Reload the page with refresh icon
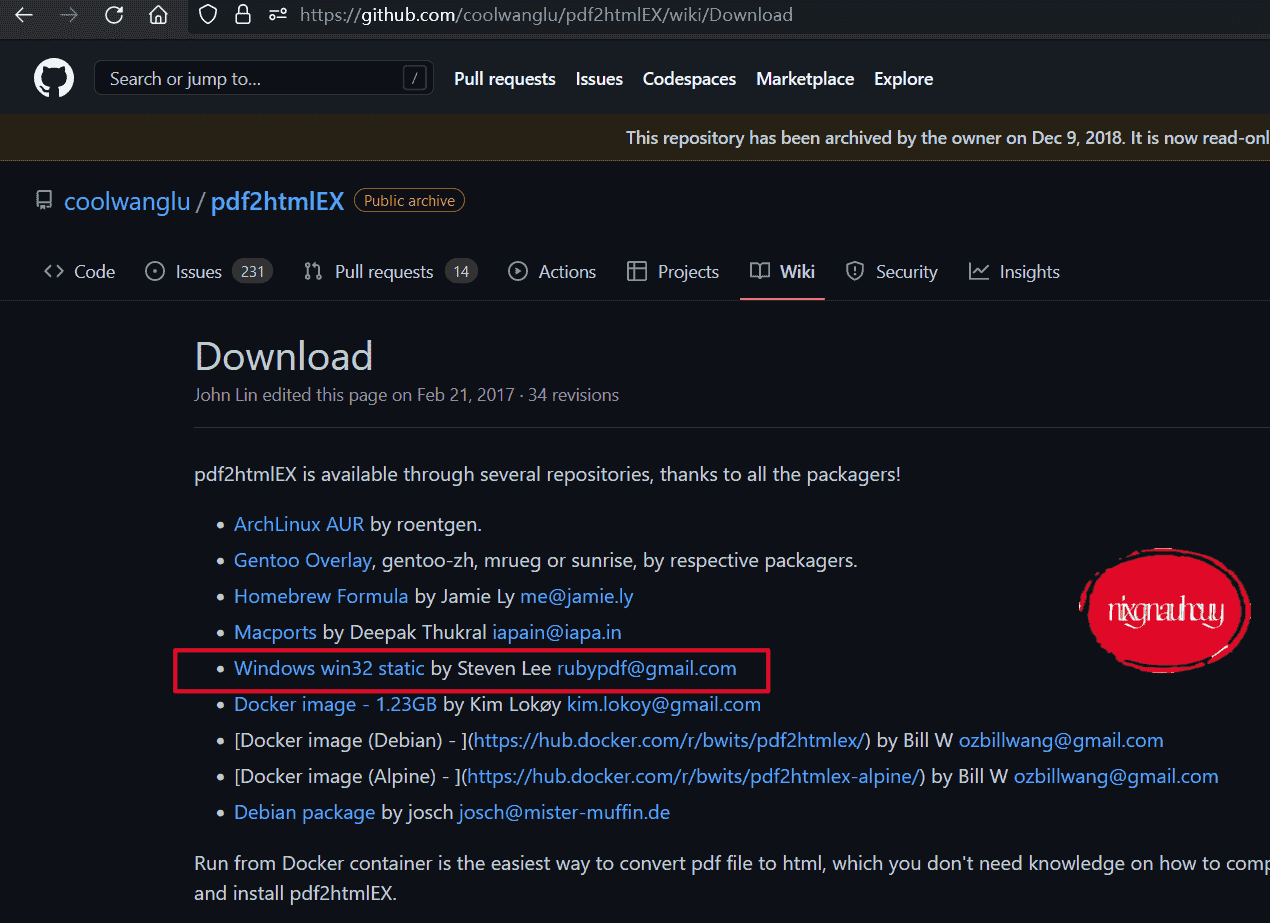This screenshot has height=923, width=1270. tap(114, 15)
